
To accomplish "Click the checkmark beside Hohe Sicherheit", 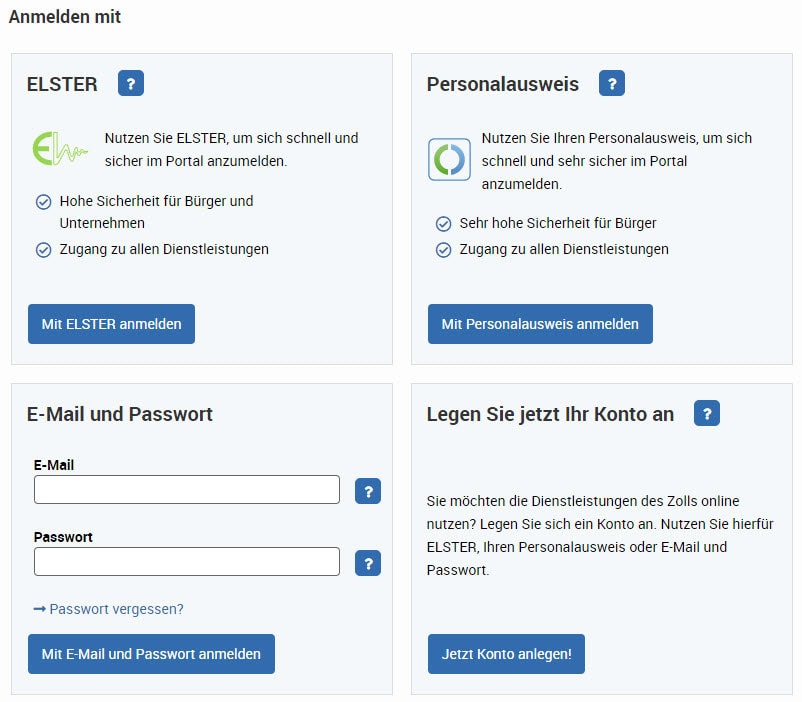I will [43, 201].
